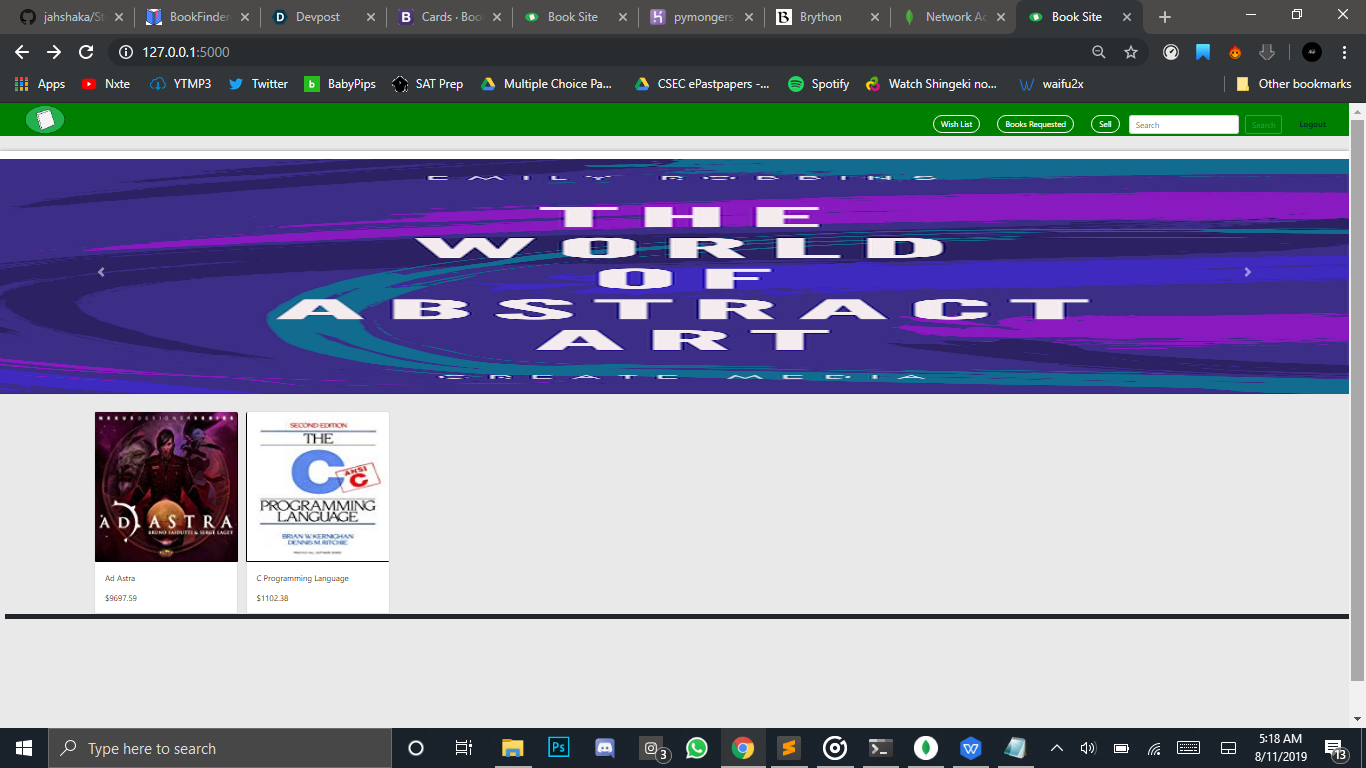Switch to the Cards Bootstrap tab
This screenshot has width=1366, height=768.
(x=448, y=17)
